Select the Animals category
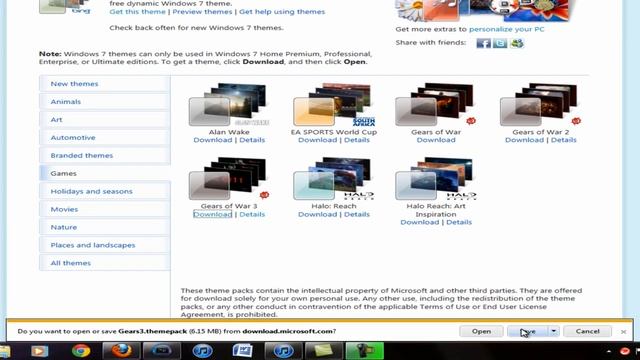 (105, 102)
